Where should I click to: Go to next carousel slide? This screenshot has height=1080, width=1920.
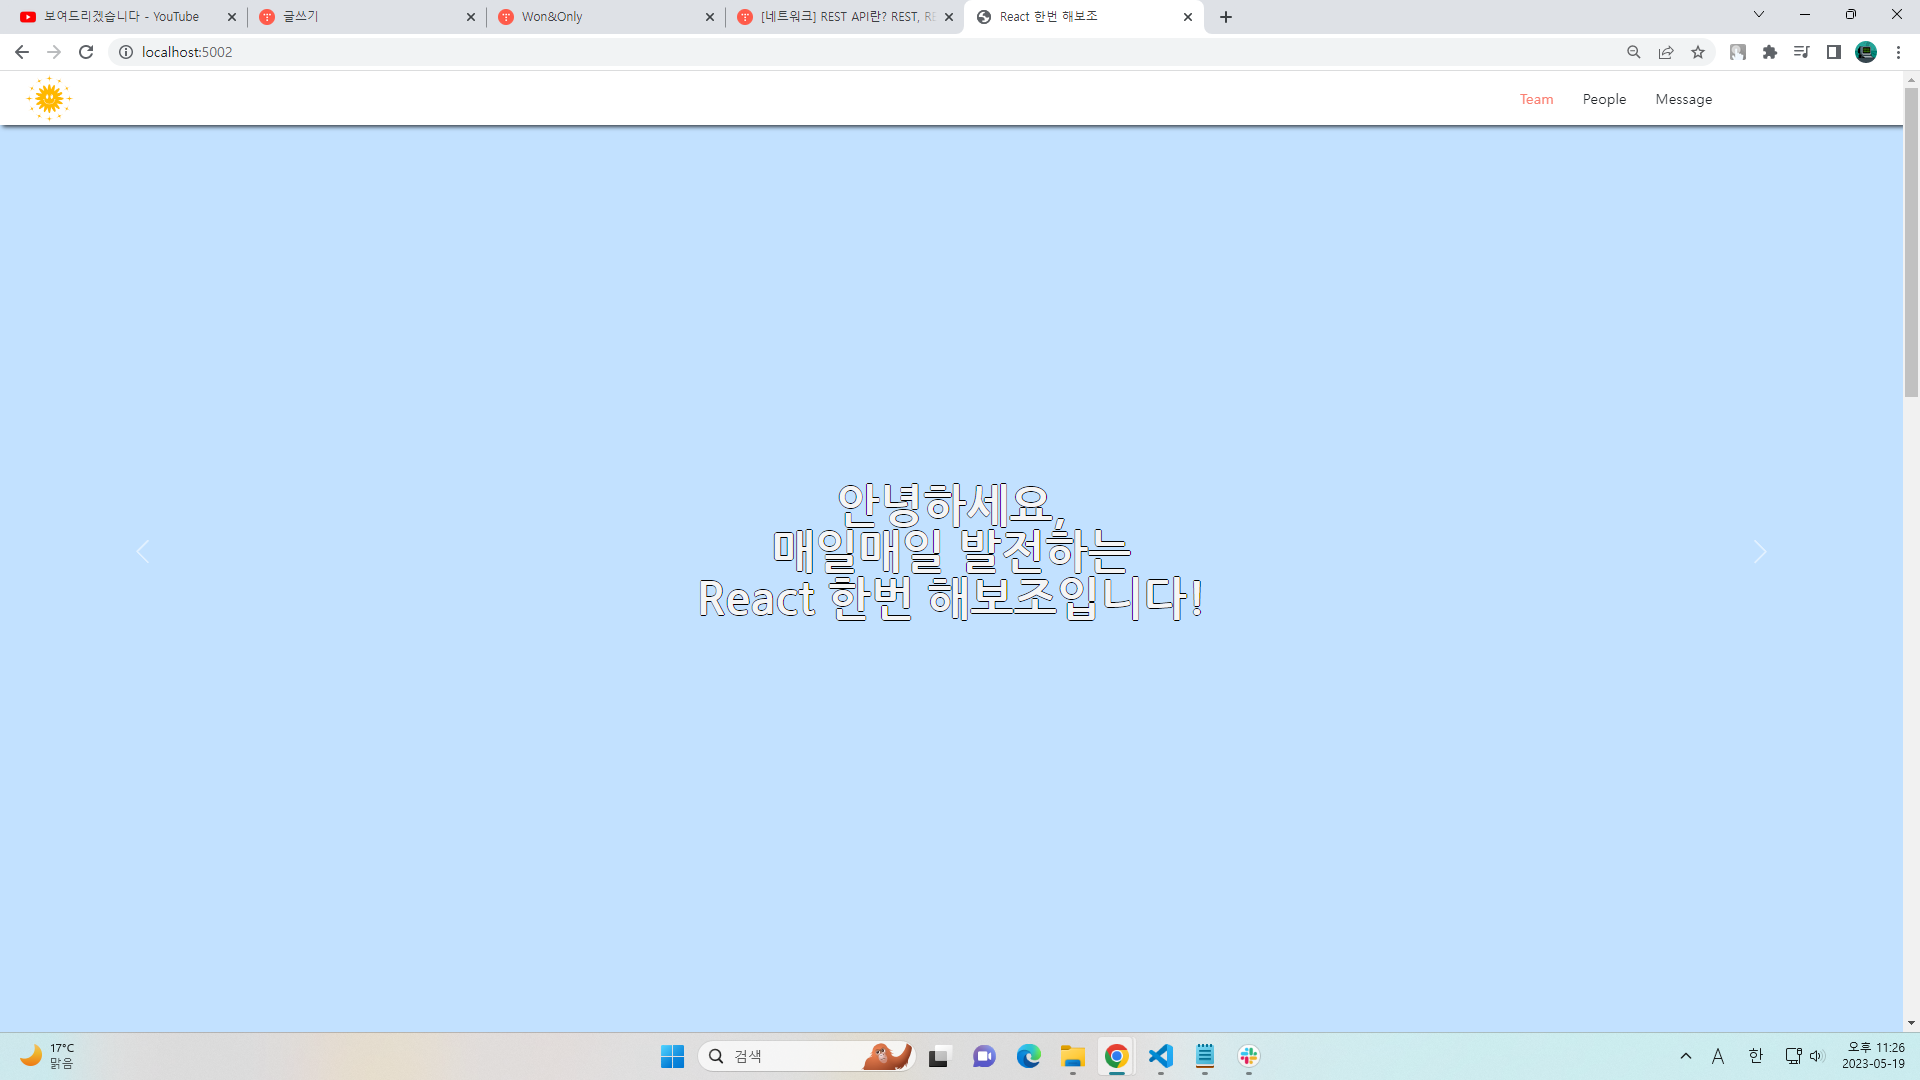coord(1760,552)
